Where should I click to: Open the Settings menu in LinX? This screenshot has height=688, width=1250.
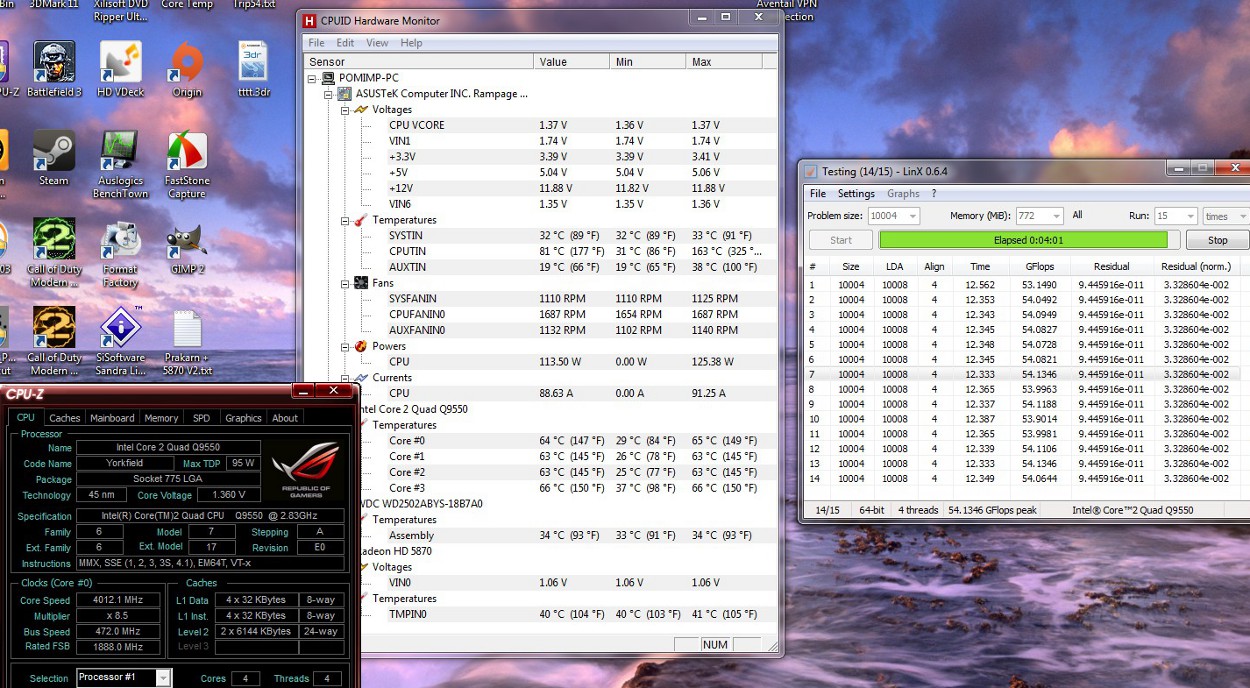click(x=856, y=194)
